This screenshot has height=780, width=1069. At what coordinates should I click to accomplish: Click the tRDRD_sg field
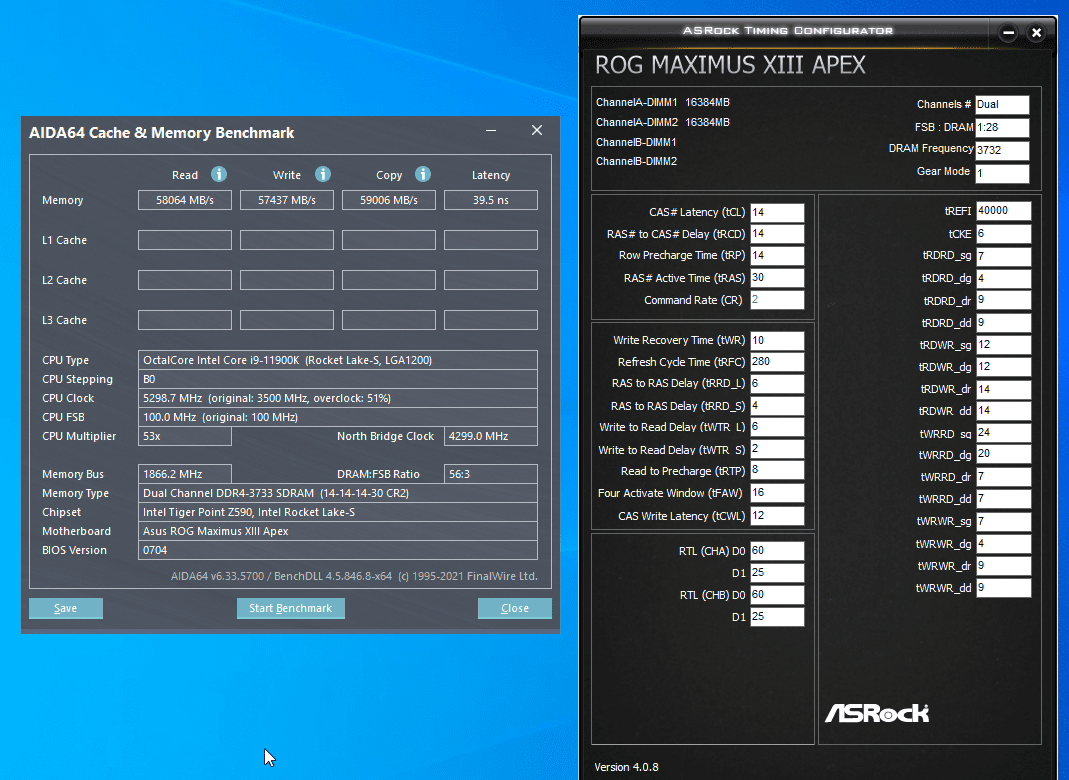(x=1004, y=256)
